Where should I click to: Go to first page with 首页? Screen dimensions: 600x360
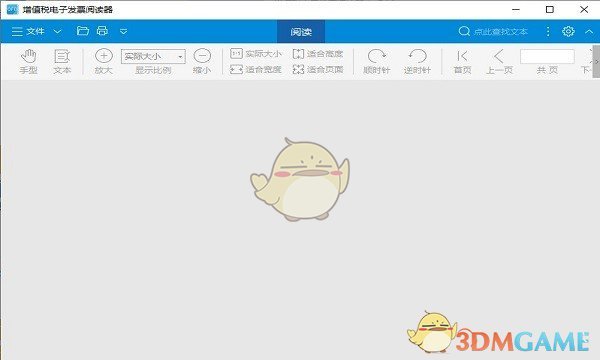[x=462, y=61]
